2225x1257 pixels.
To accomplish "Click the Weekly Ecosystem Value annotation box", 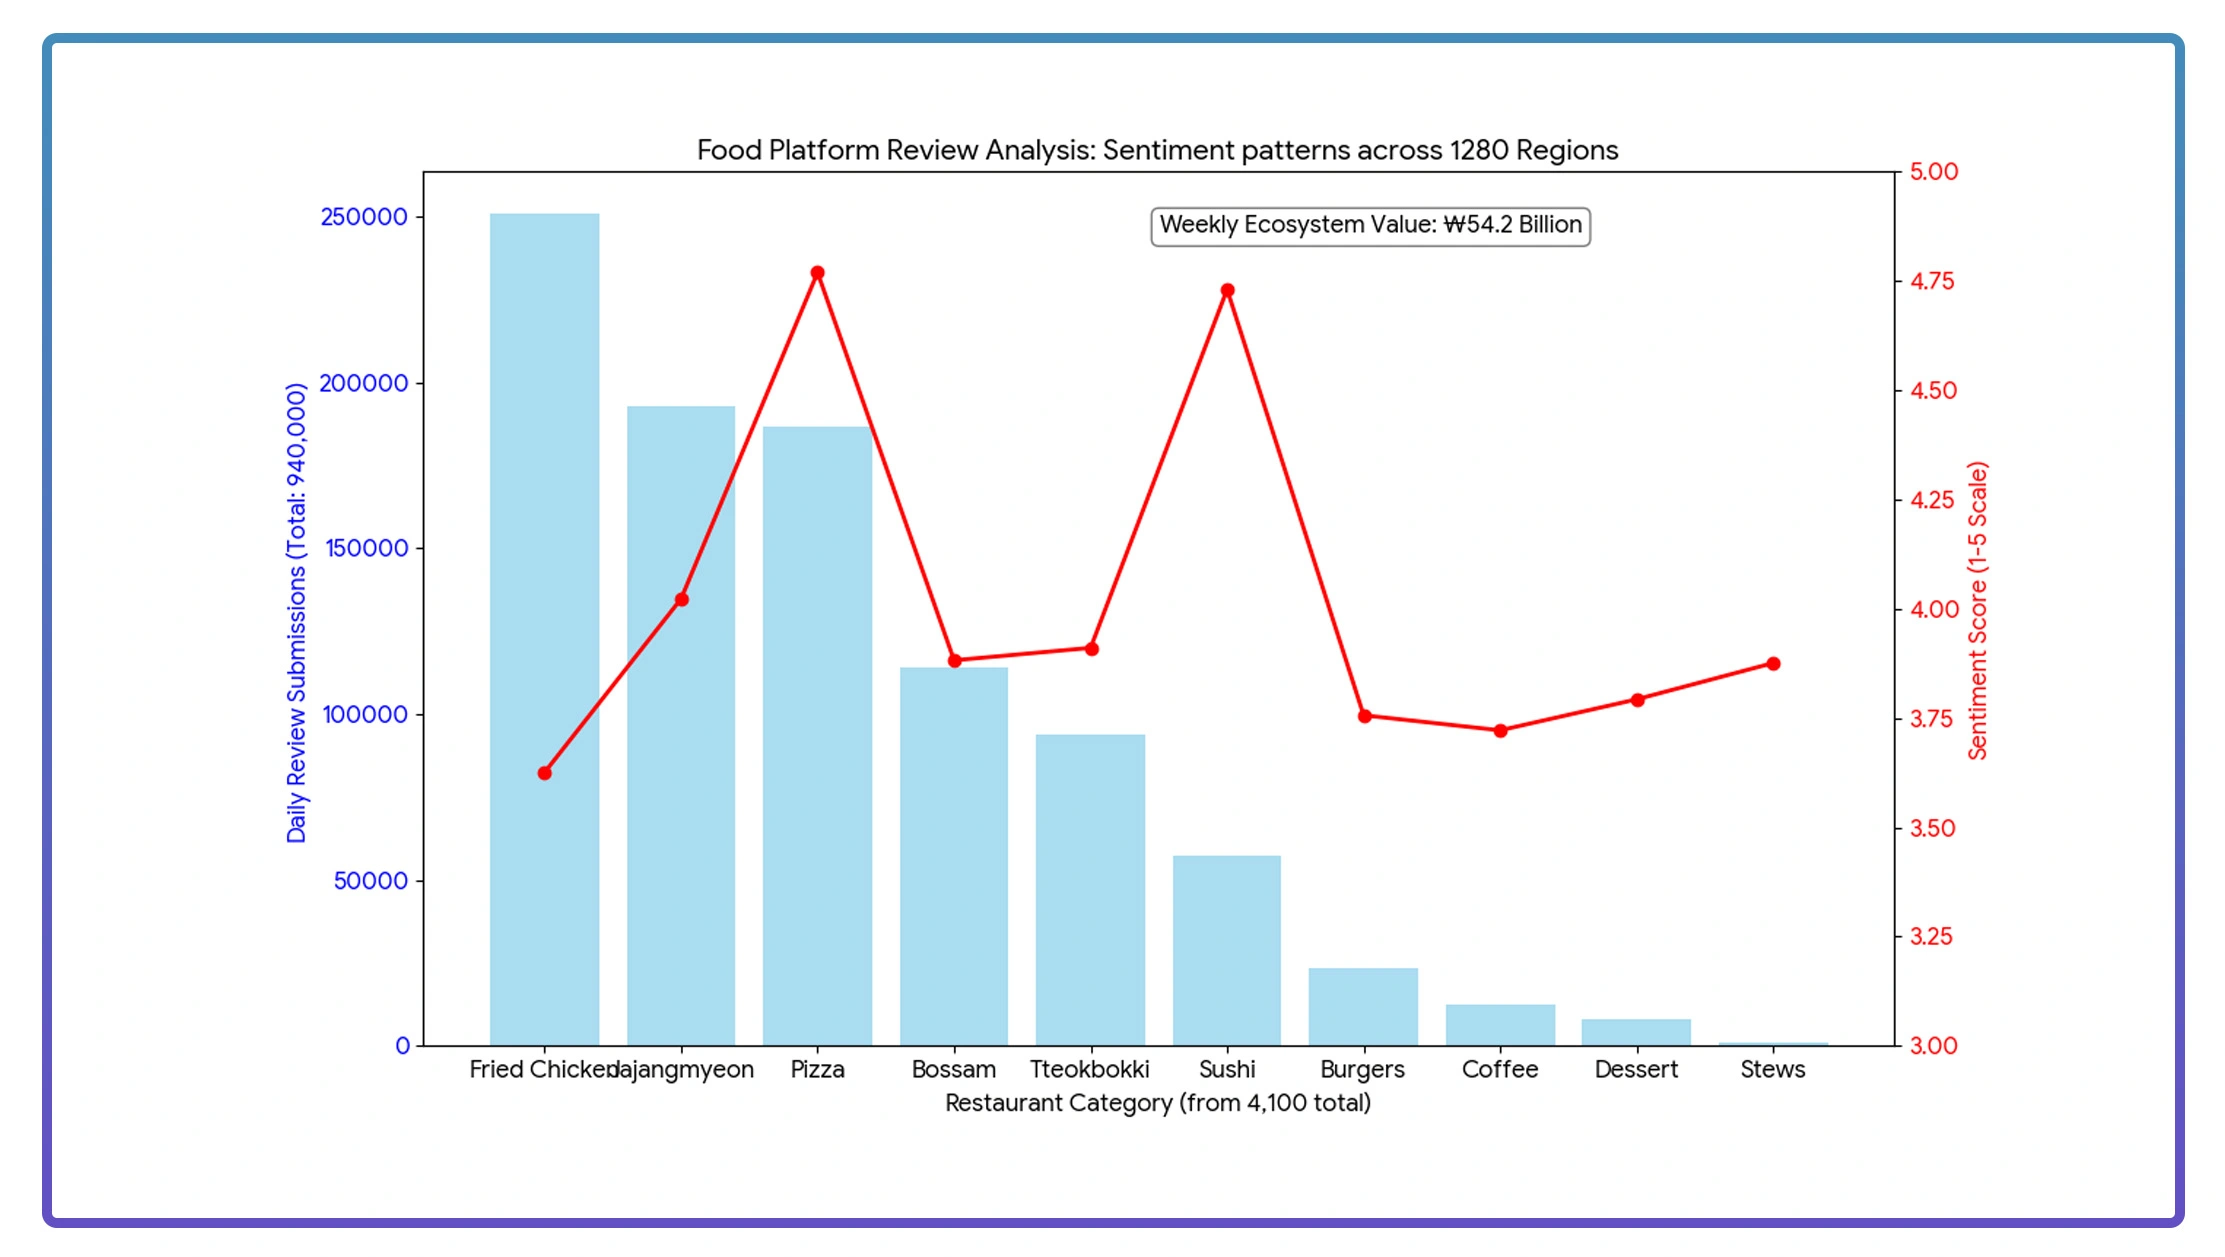I will (x=1370, y=225).
